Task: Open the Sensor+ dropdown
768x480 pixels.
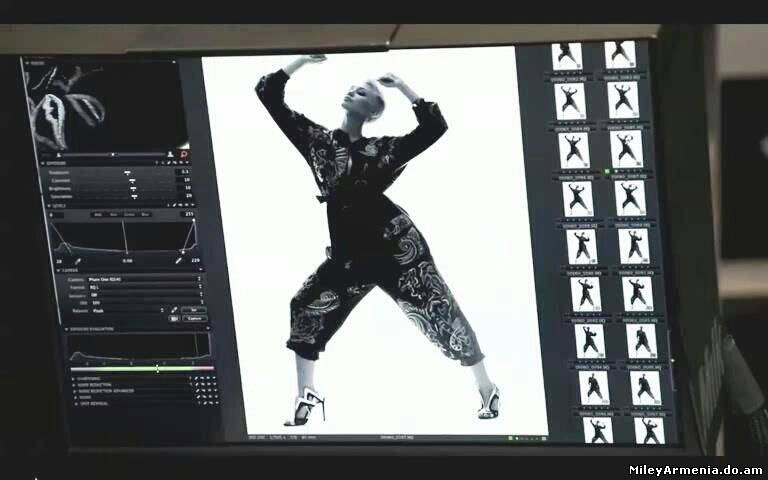Action: [146, 295]
